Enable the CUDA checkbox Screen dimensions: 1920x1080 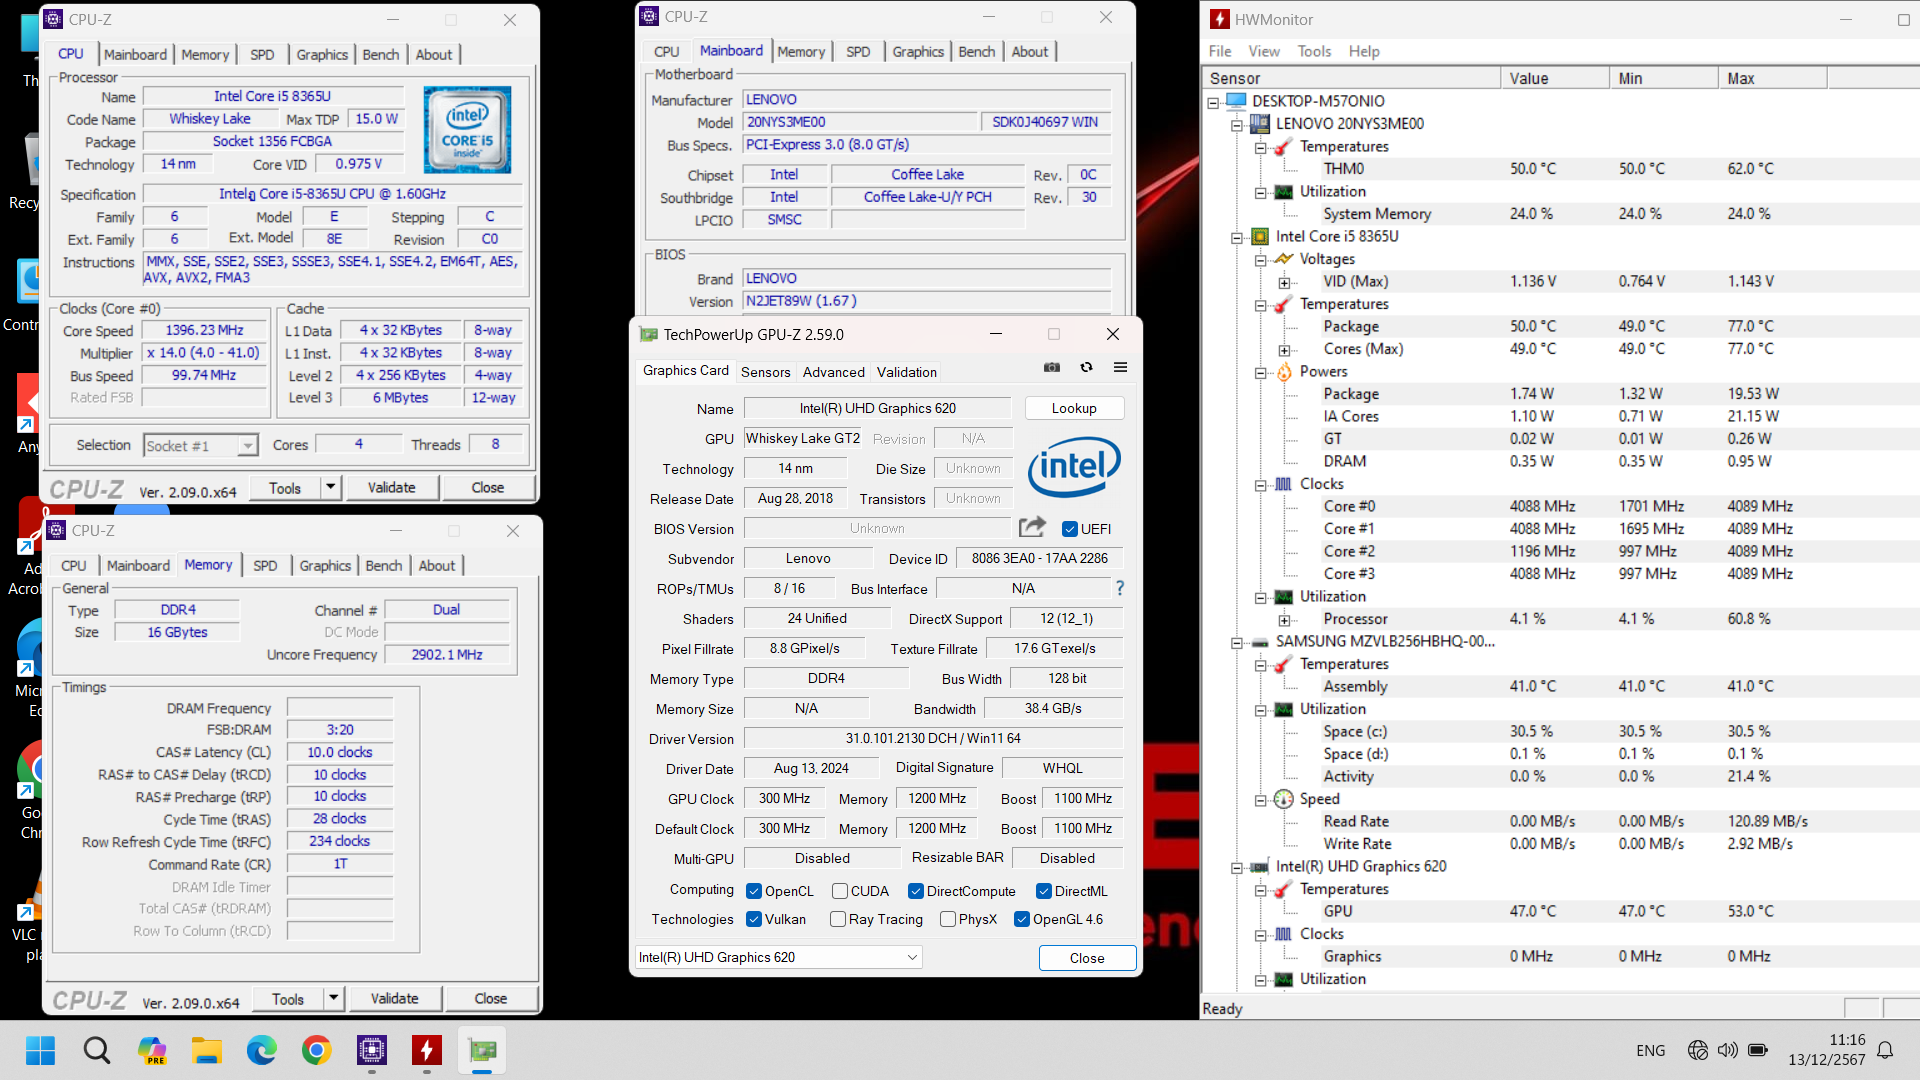pyautogui.click(x=840, y=891)
